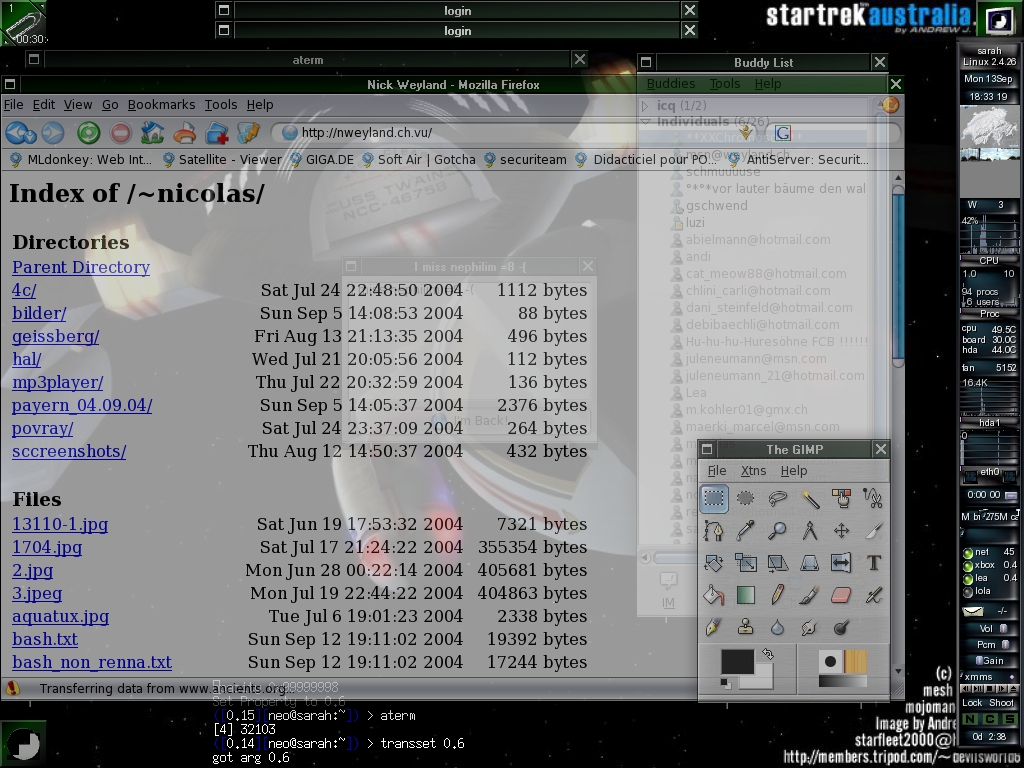Pick the Eraser tool in GIMP
The height and width of the screenshot is (768, 1024).
point(841,596)
